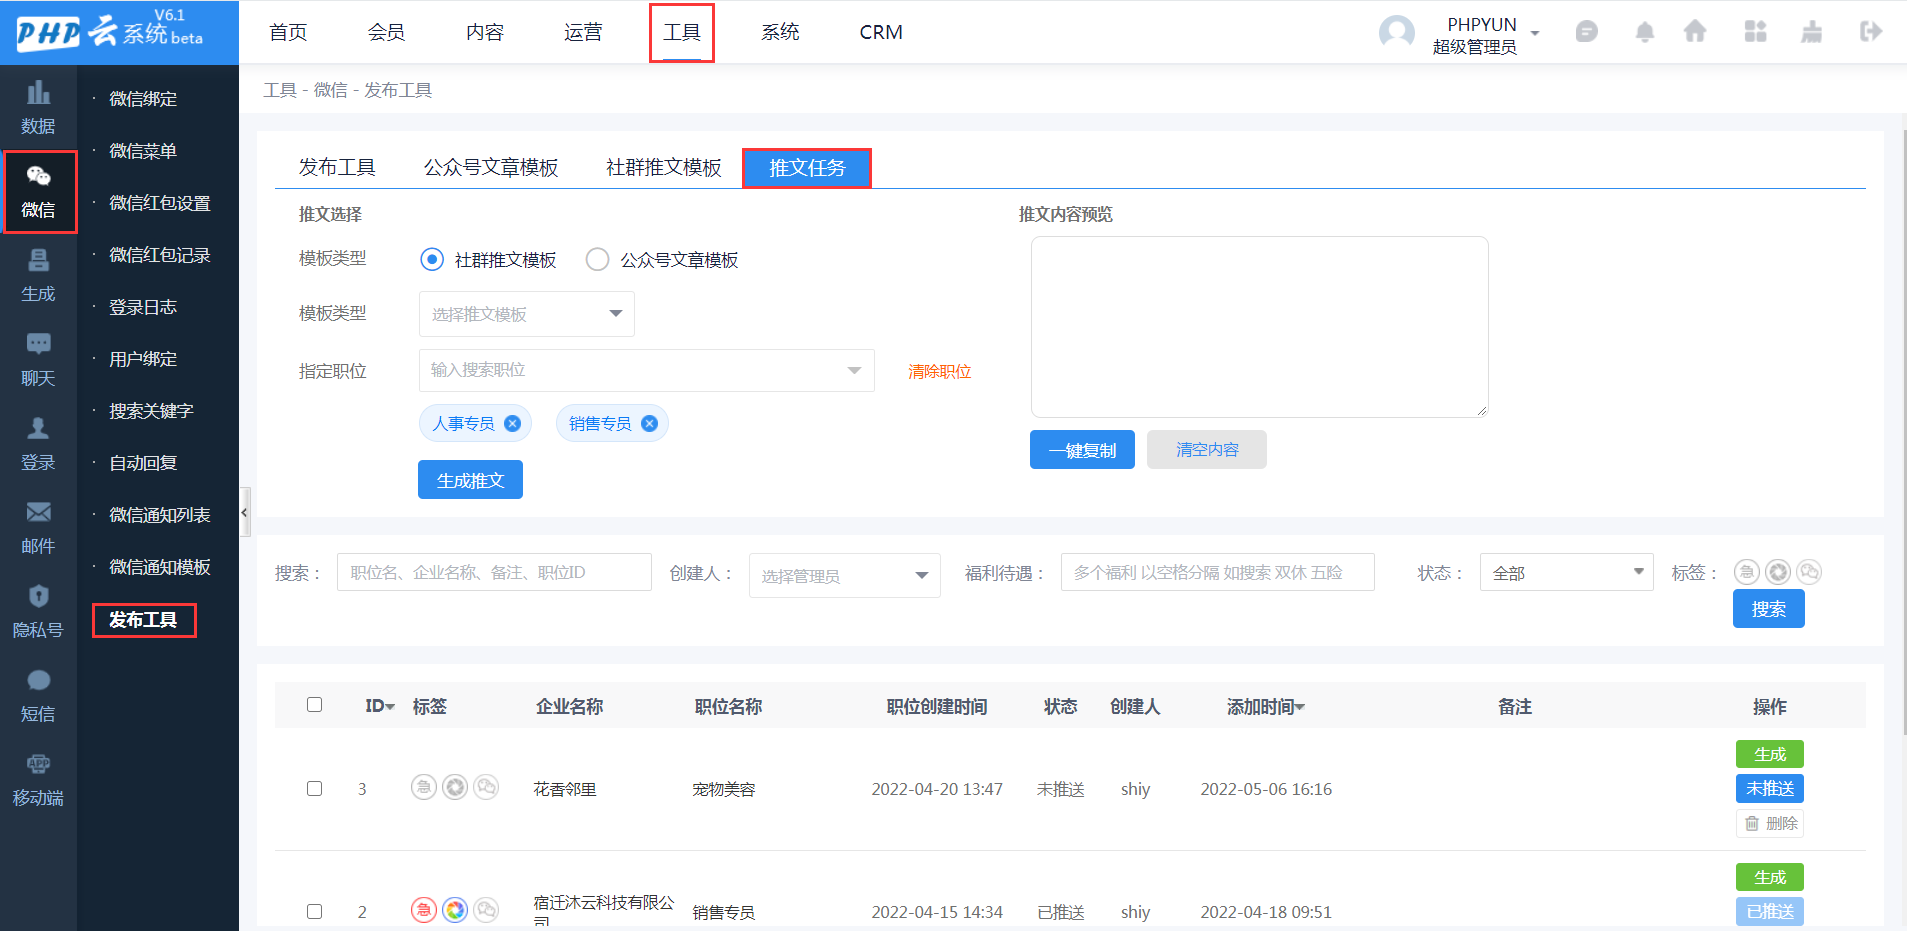The image size is (1907, 931).
Task: Click the home icon in the header
Action: (x=1695, y=32)
